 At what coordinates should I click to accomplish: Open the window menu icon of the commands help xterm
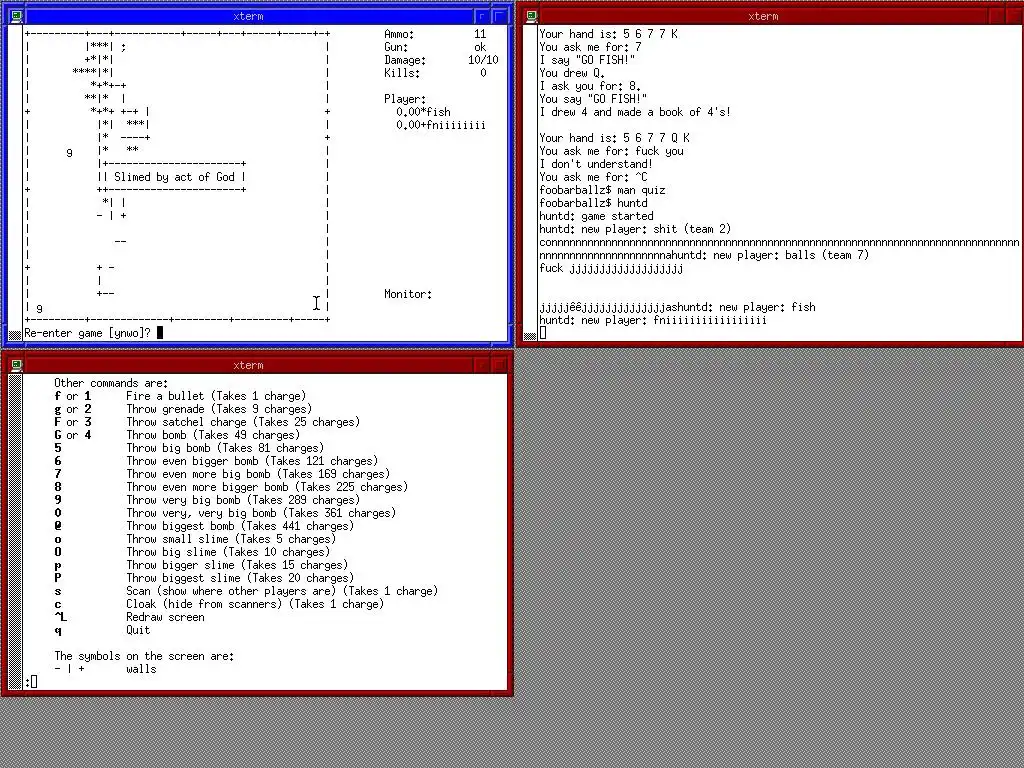click(17, 365)
